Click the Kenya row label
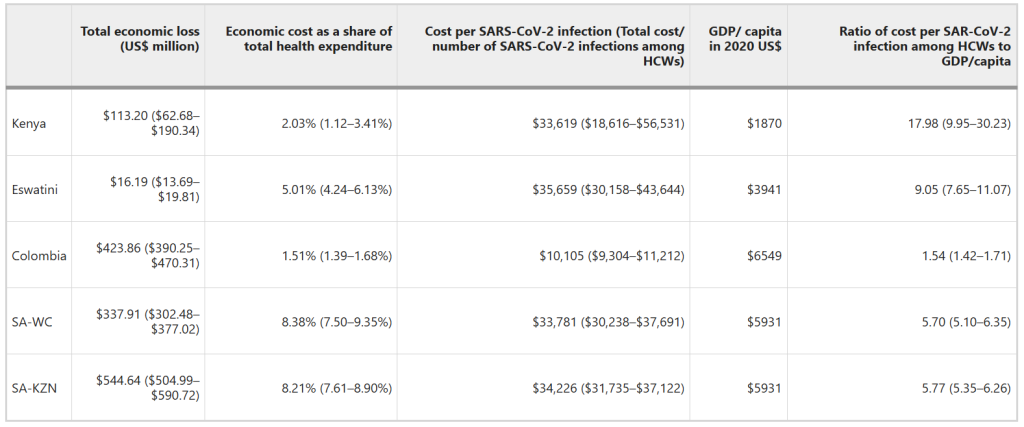This screenshot has width=1024, height=427. tap(28, 124)
